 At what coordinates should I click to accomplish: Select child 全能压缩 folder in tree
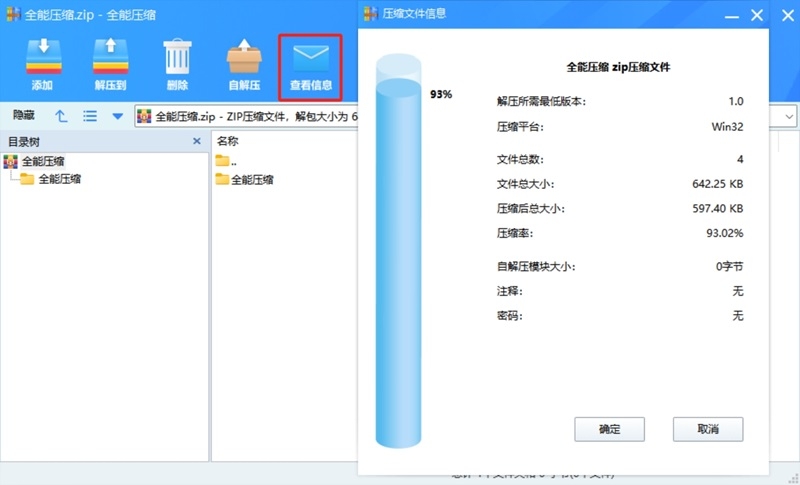[60, 179]
